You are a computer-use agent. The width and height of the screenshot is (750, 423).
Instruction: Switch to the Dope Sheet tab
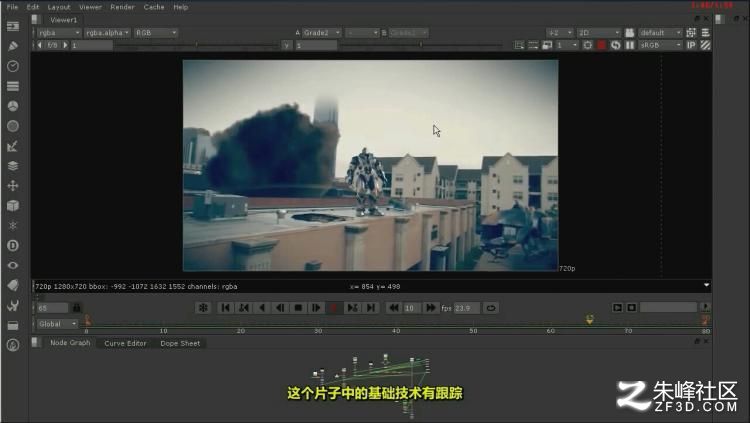coord(180,343)
